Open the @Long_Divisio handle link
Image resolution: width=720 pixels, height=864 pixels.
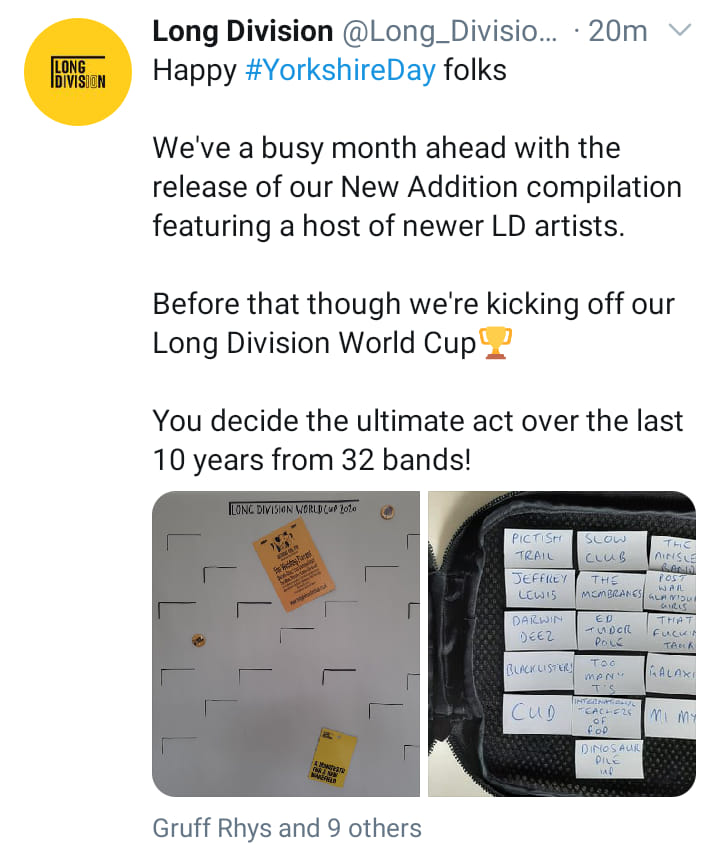click(x=452, y=31)
